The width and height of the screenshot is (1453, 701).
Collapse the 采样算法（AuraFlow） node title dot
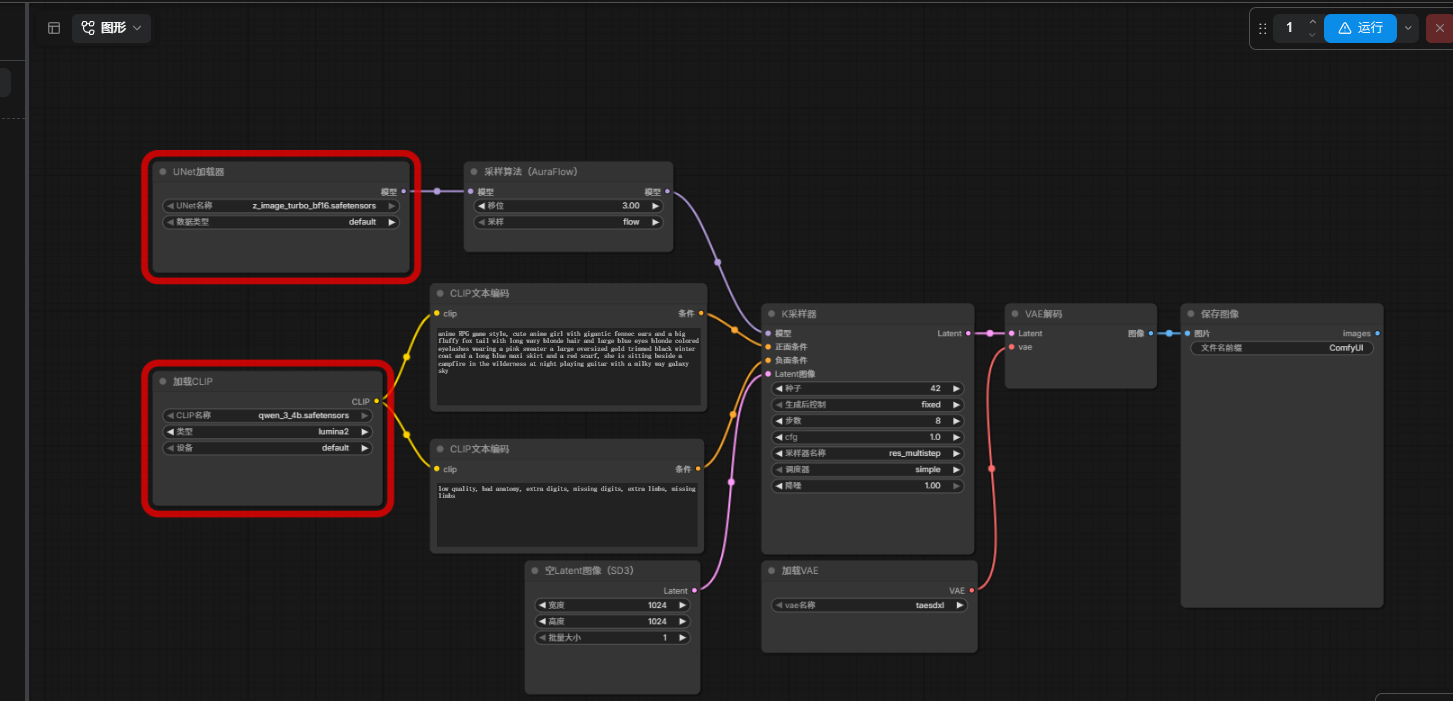click(474, 172)
